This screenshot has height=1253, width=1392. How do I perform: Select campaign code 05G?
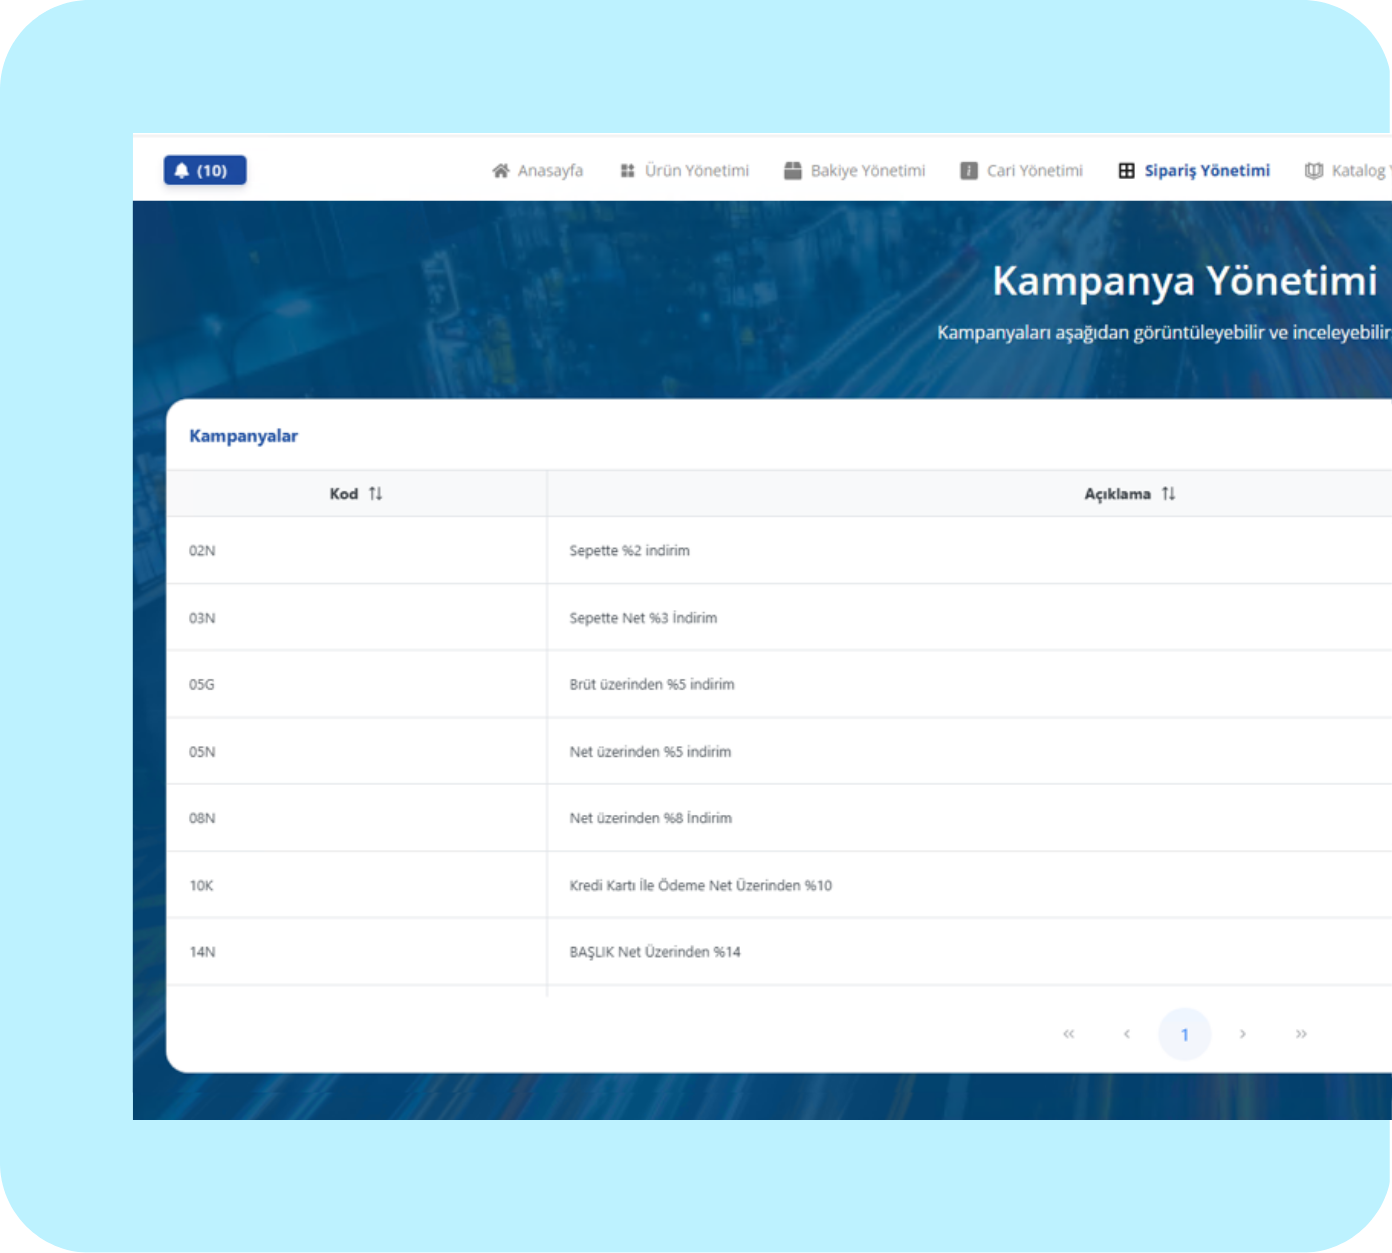coord(202,685)
